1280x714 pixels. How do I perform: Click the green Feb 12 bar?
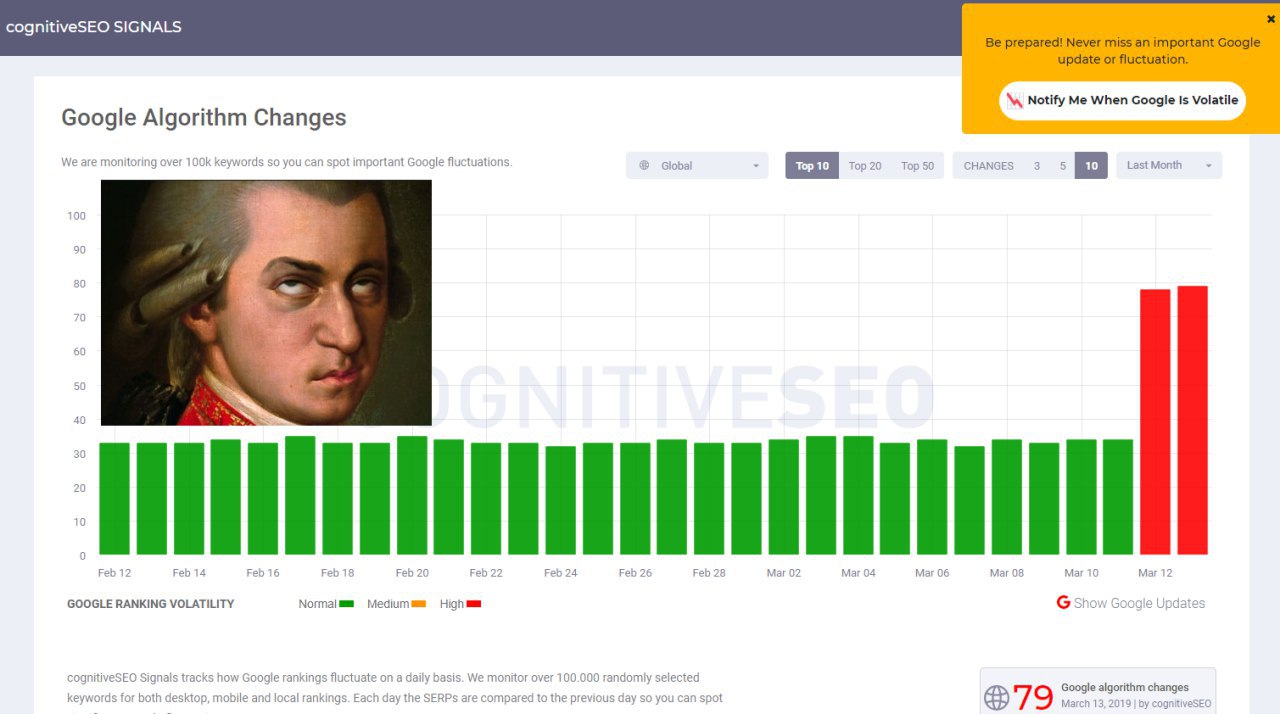[114, 498]
